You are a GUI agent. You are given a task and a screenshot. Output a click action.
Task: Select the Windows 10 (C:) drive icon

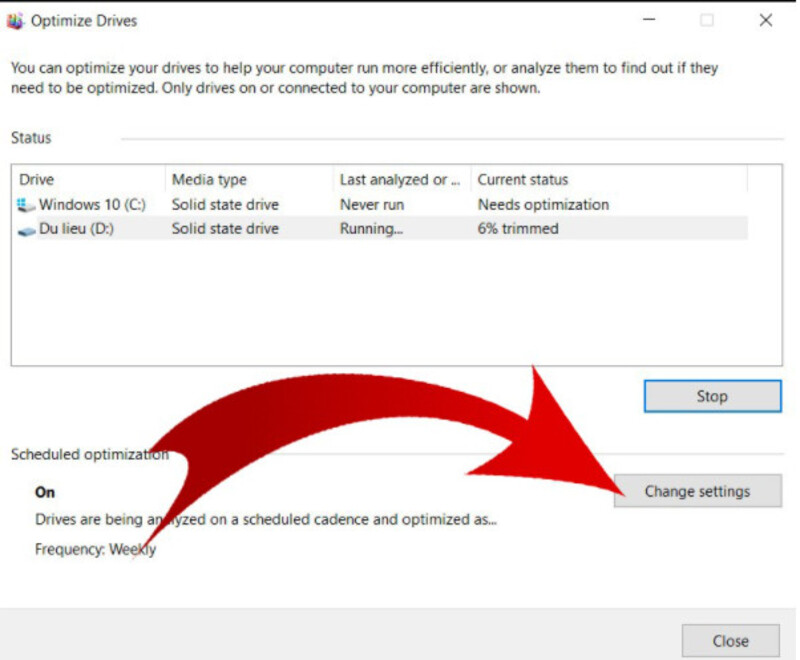[x=26, y=205]
